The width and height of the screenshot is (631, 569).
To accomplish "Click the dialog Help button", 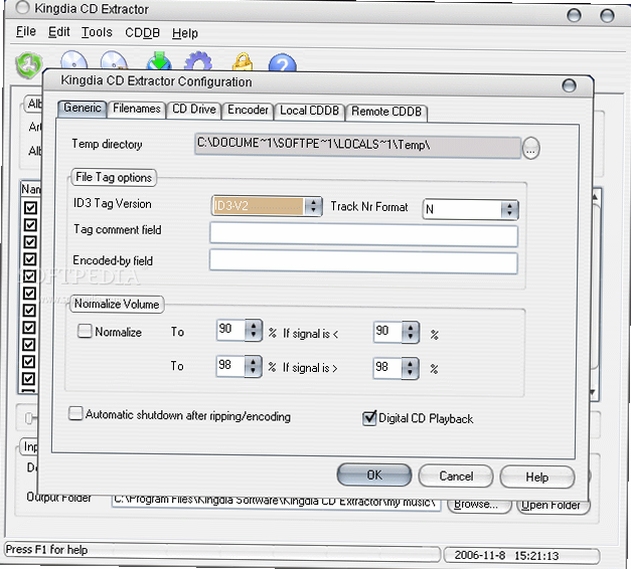I will pos(537,477).
